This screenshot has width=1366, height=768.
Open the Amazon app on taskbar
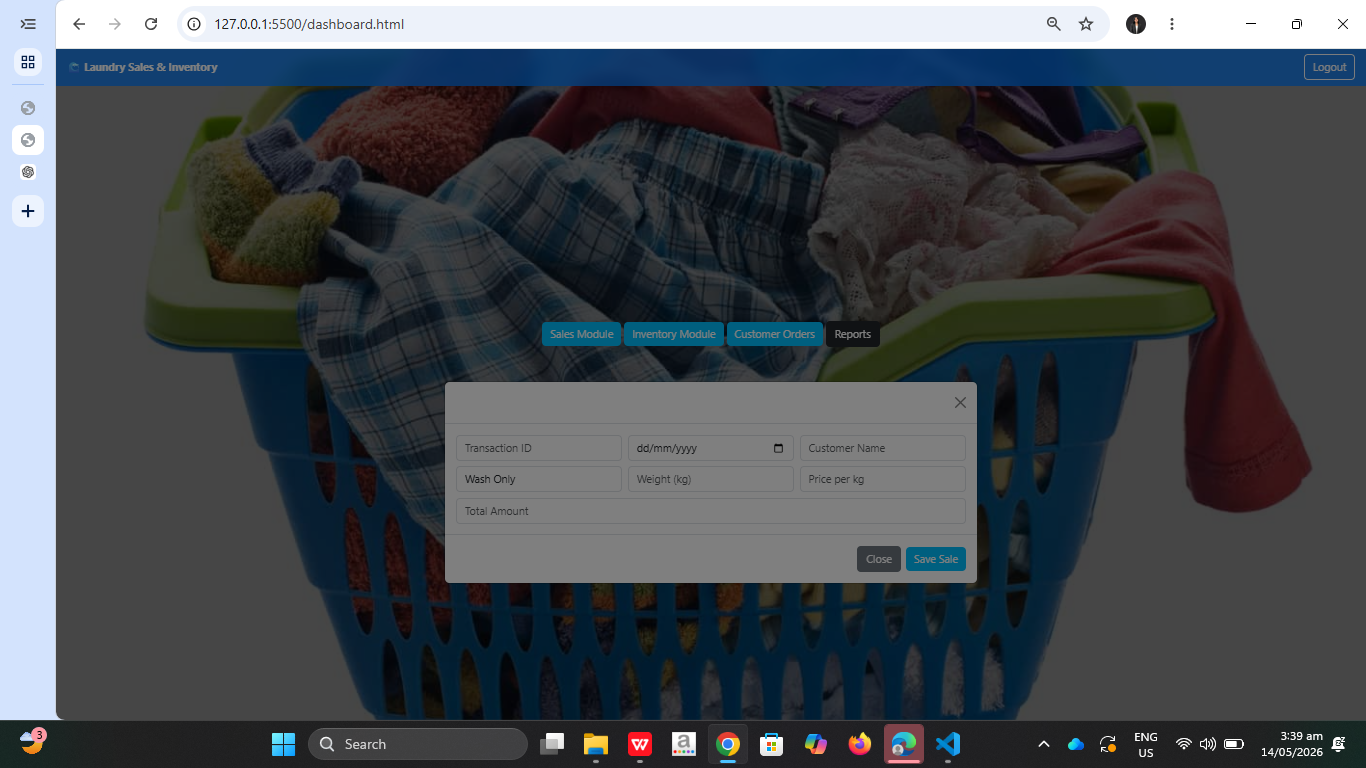point(684,744)
